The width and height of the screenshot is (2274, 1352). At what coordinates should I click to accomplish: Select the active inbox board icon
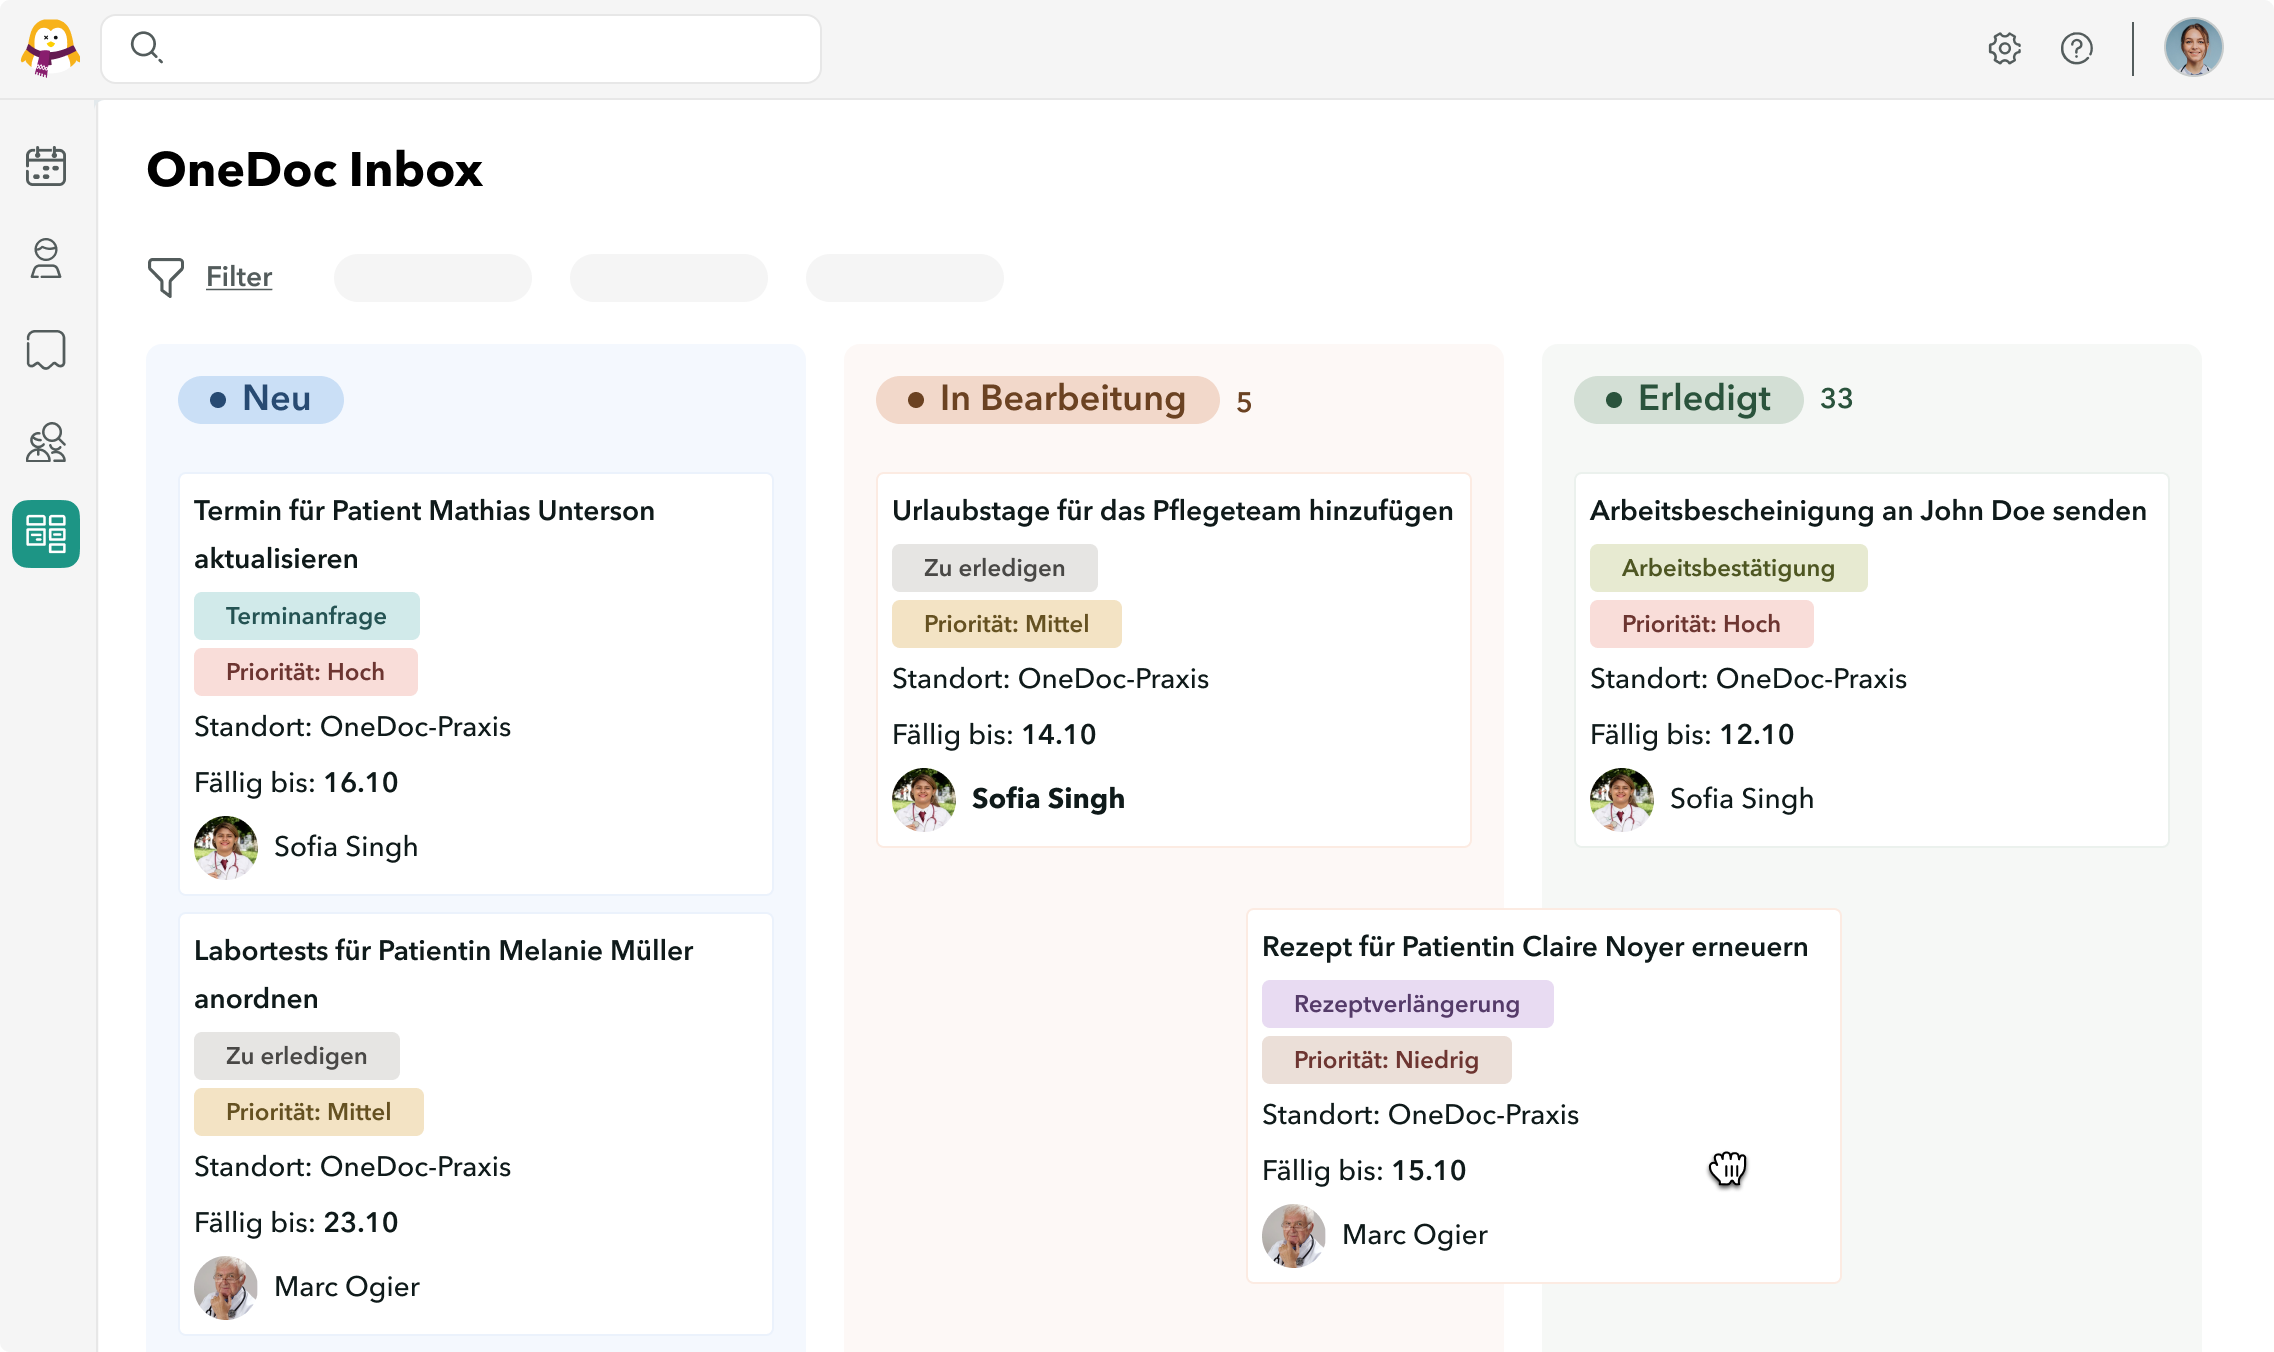point(46,534)
